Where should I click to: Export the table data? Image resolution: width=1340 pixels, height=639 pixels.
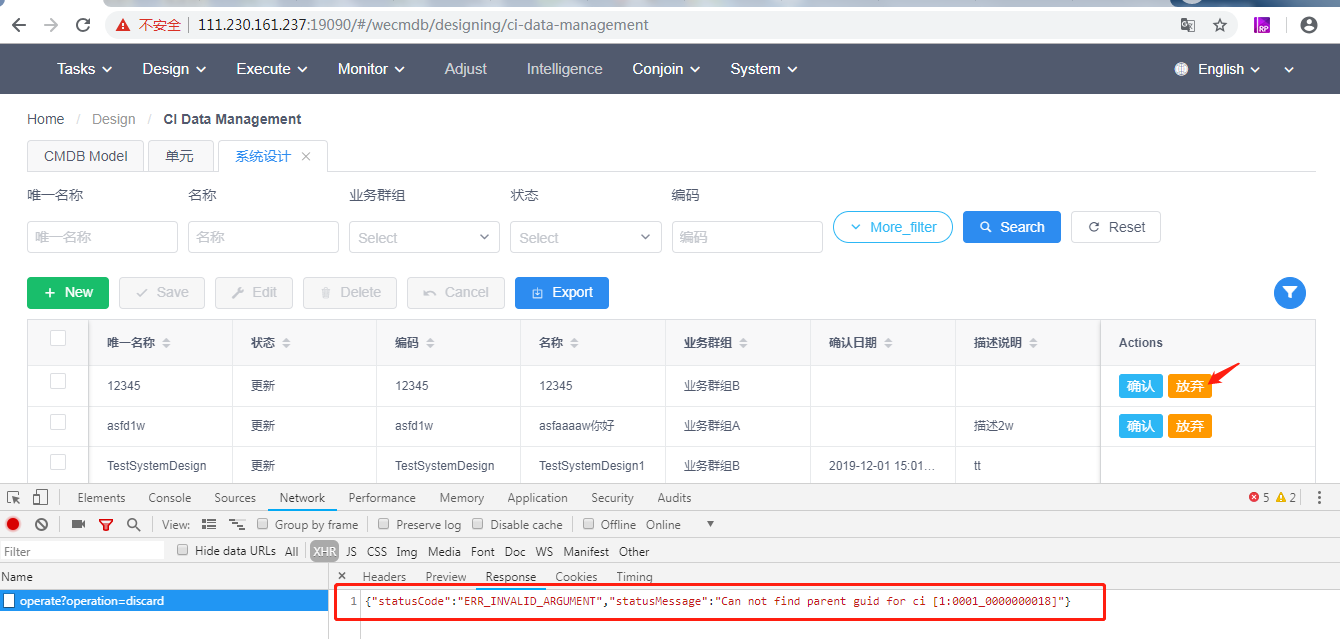(x=561, y=292)
